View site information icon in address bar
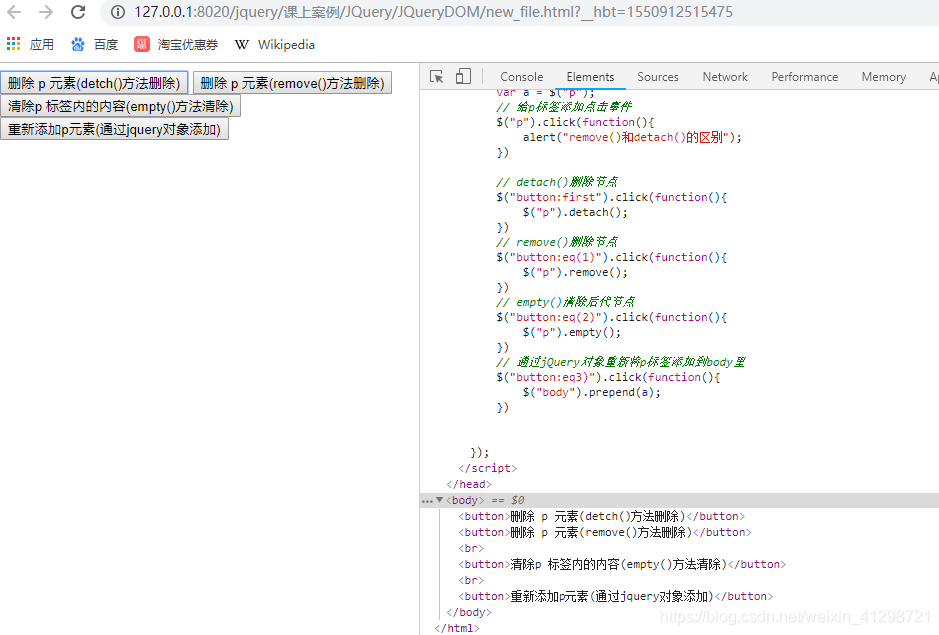This screenshot has height=635, width=939. [118, 12]
